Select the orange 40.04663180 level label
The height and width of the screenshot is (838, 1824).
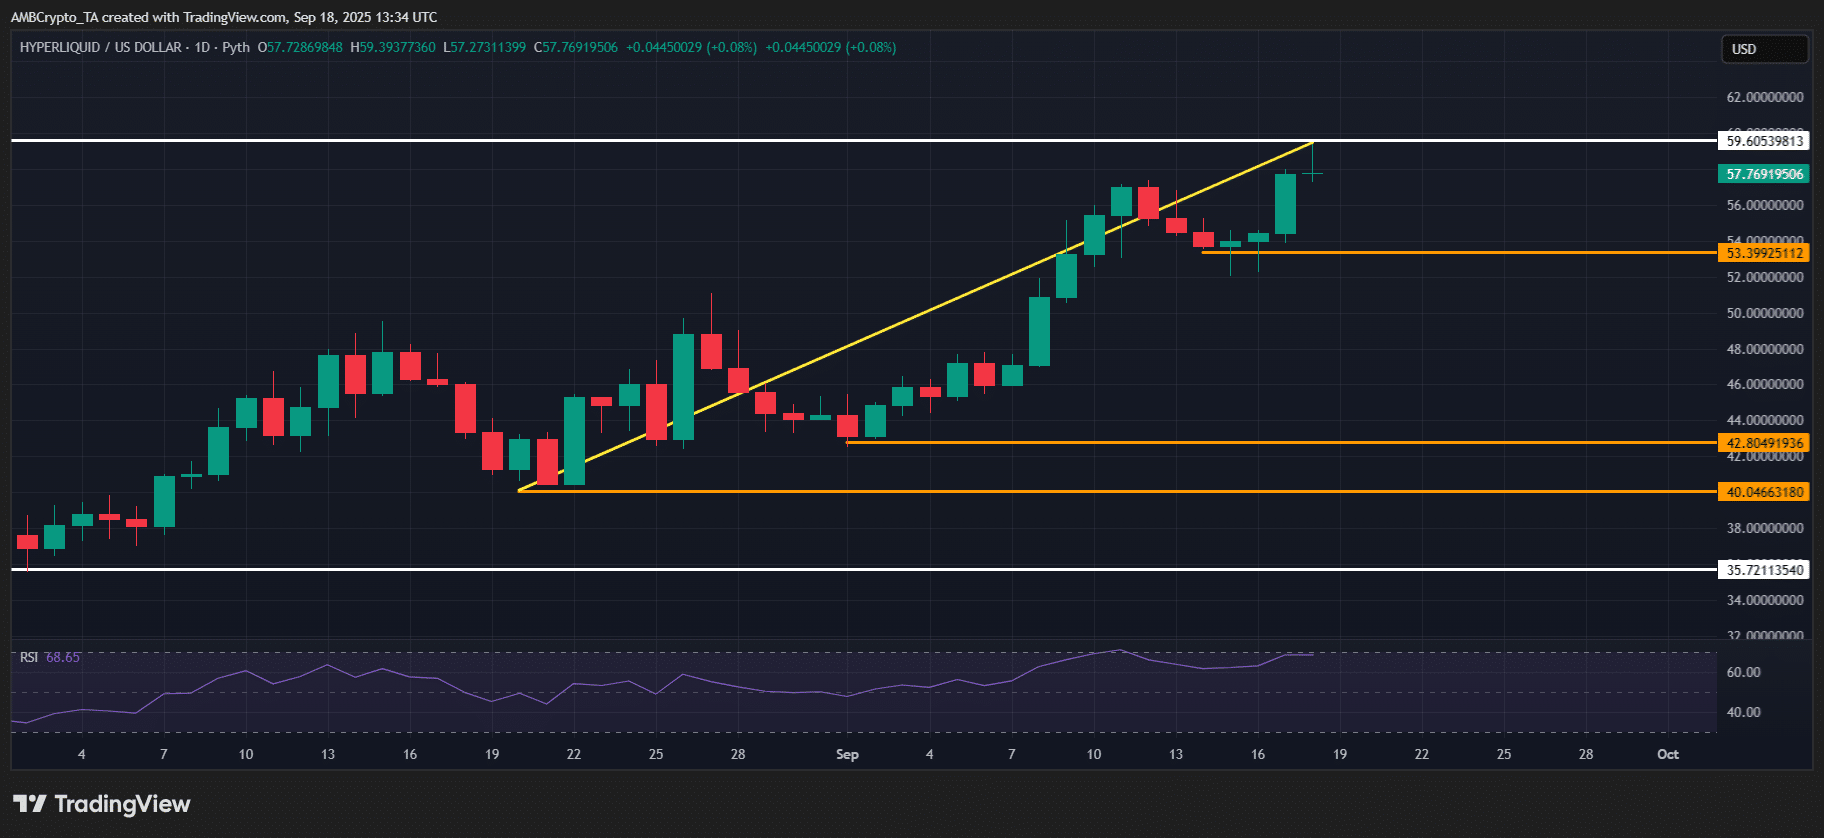tap(1764, 492)
